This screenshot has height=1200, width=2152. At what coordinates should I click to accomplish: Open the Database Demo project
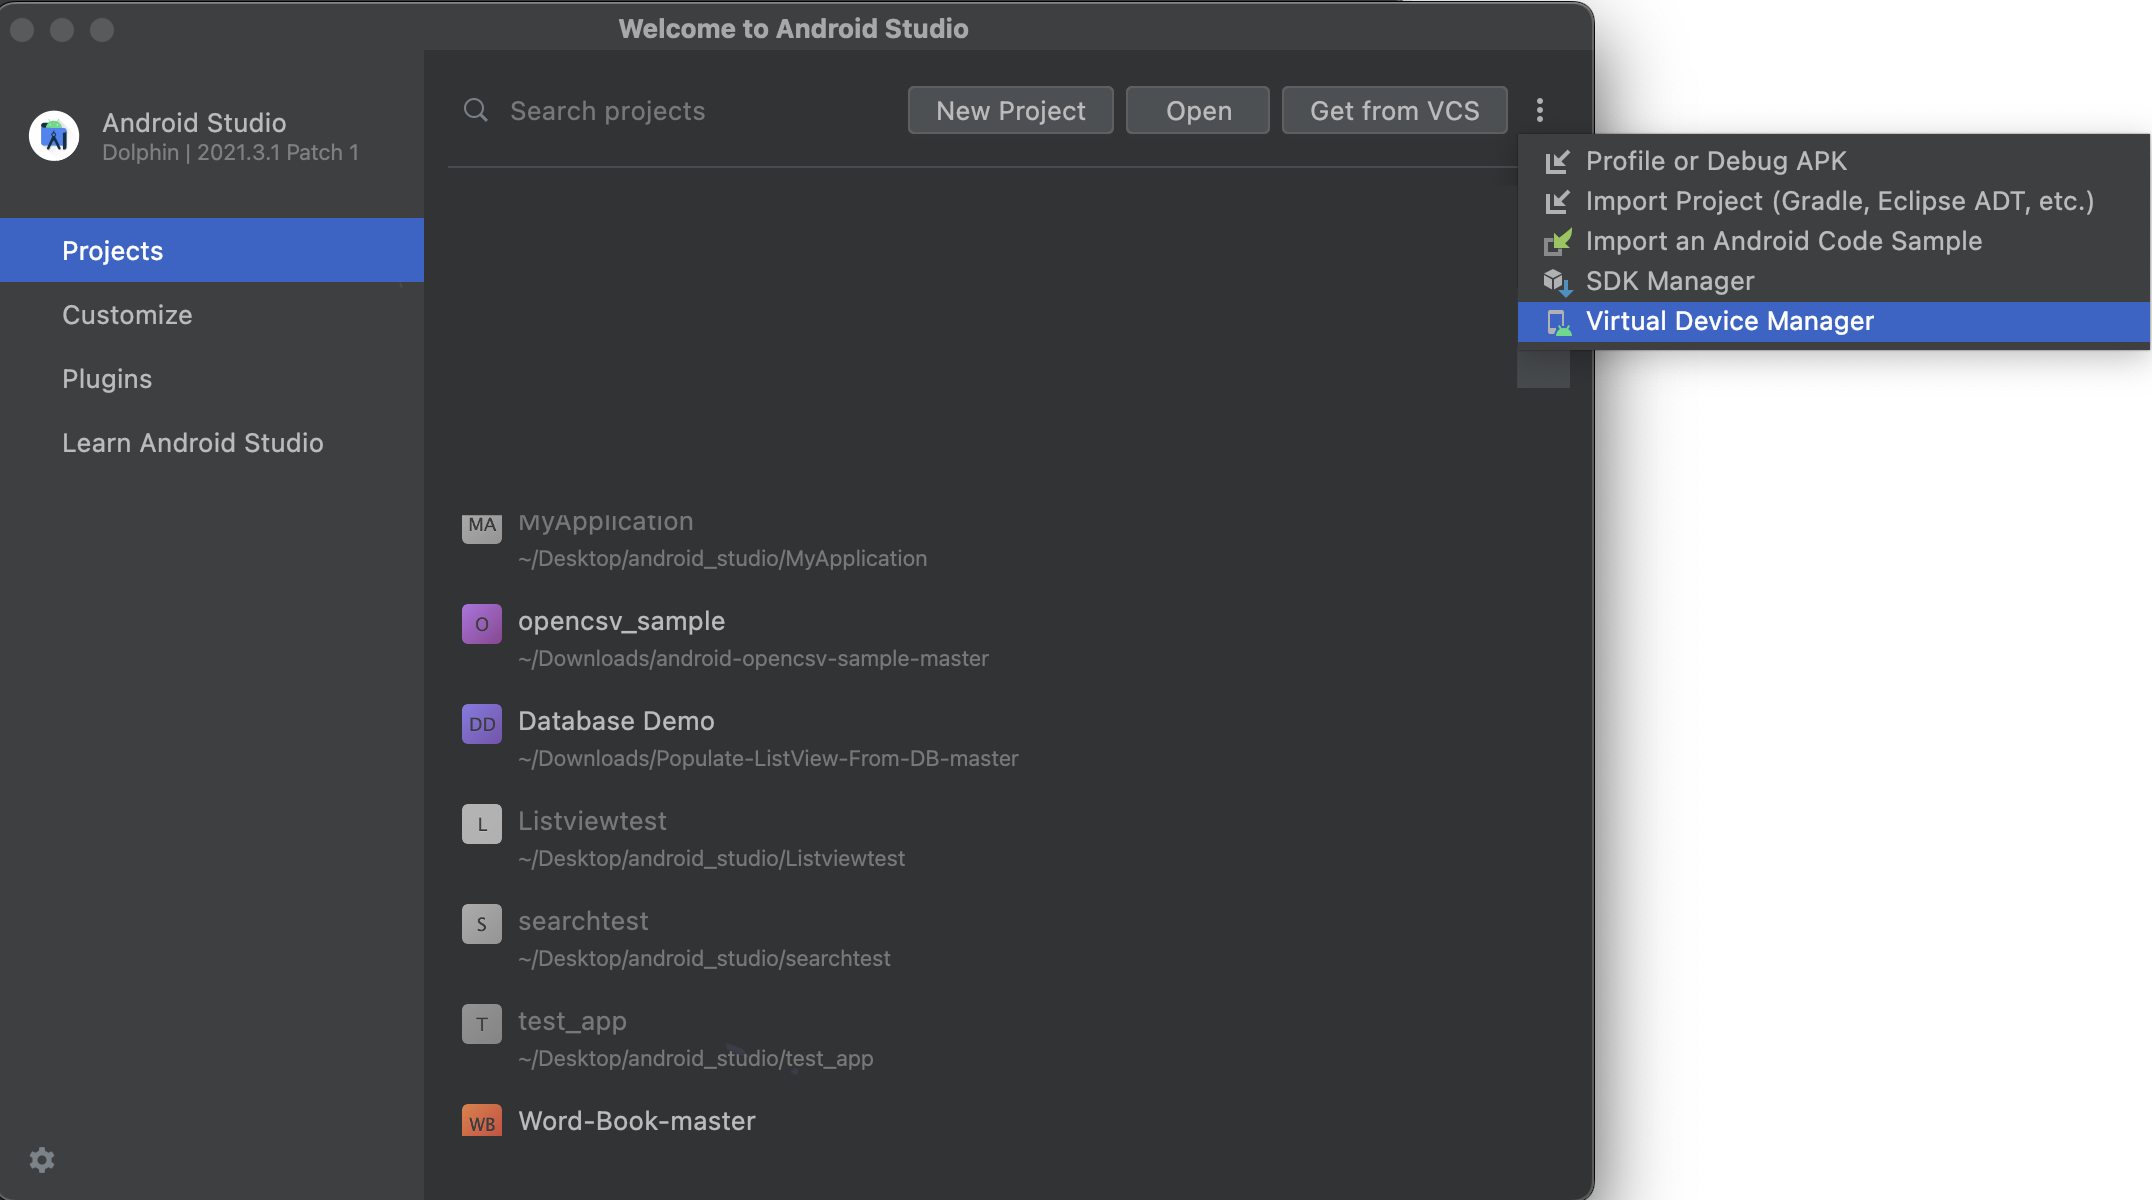click(x=616, y=721)
